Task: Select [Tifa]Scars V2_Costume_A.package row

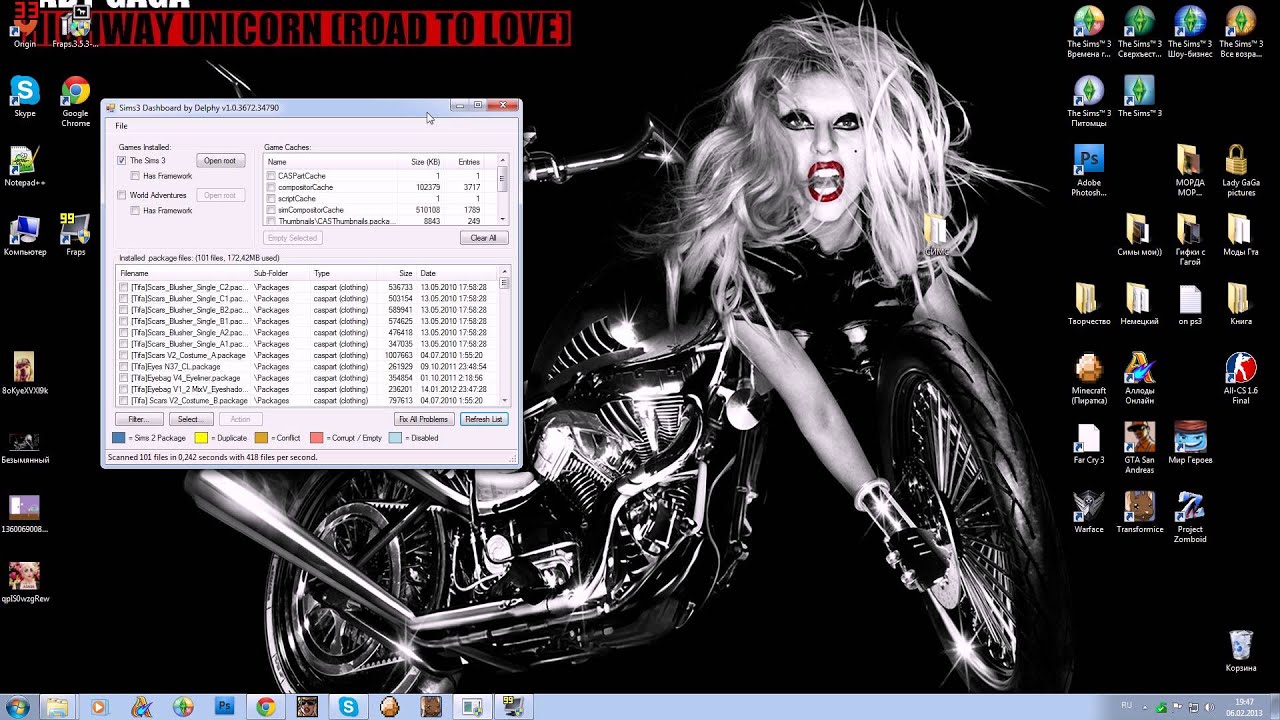Action: click(308, 355)
